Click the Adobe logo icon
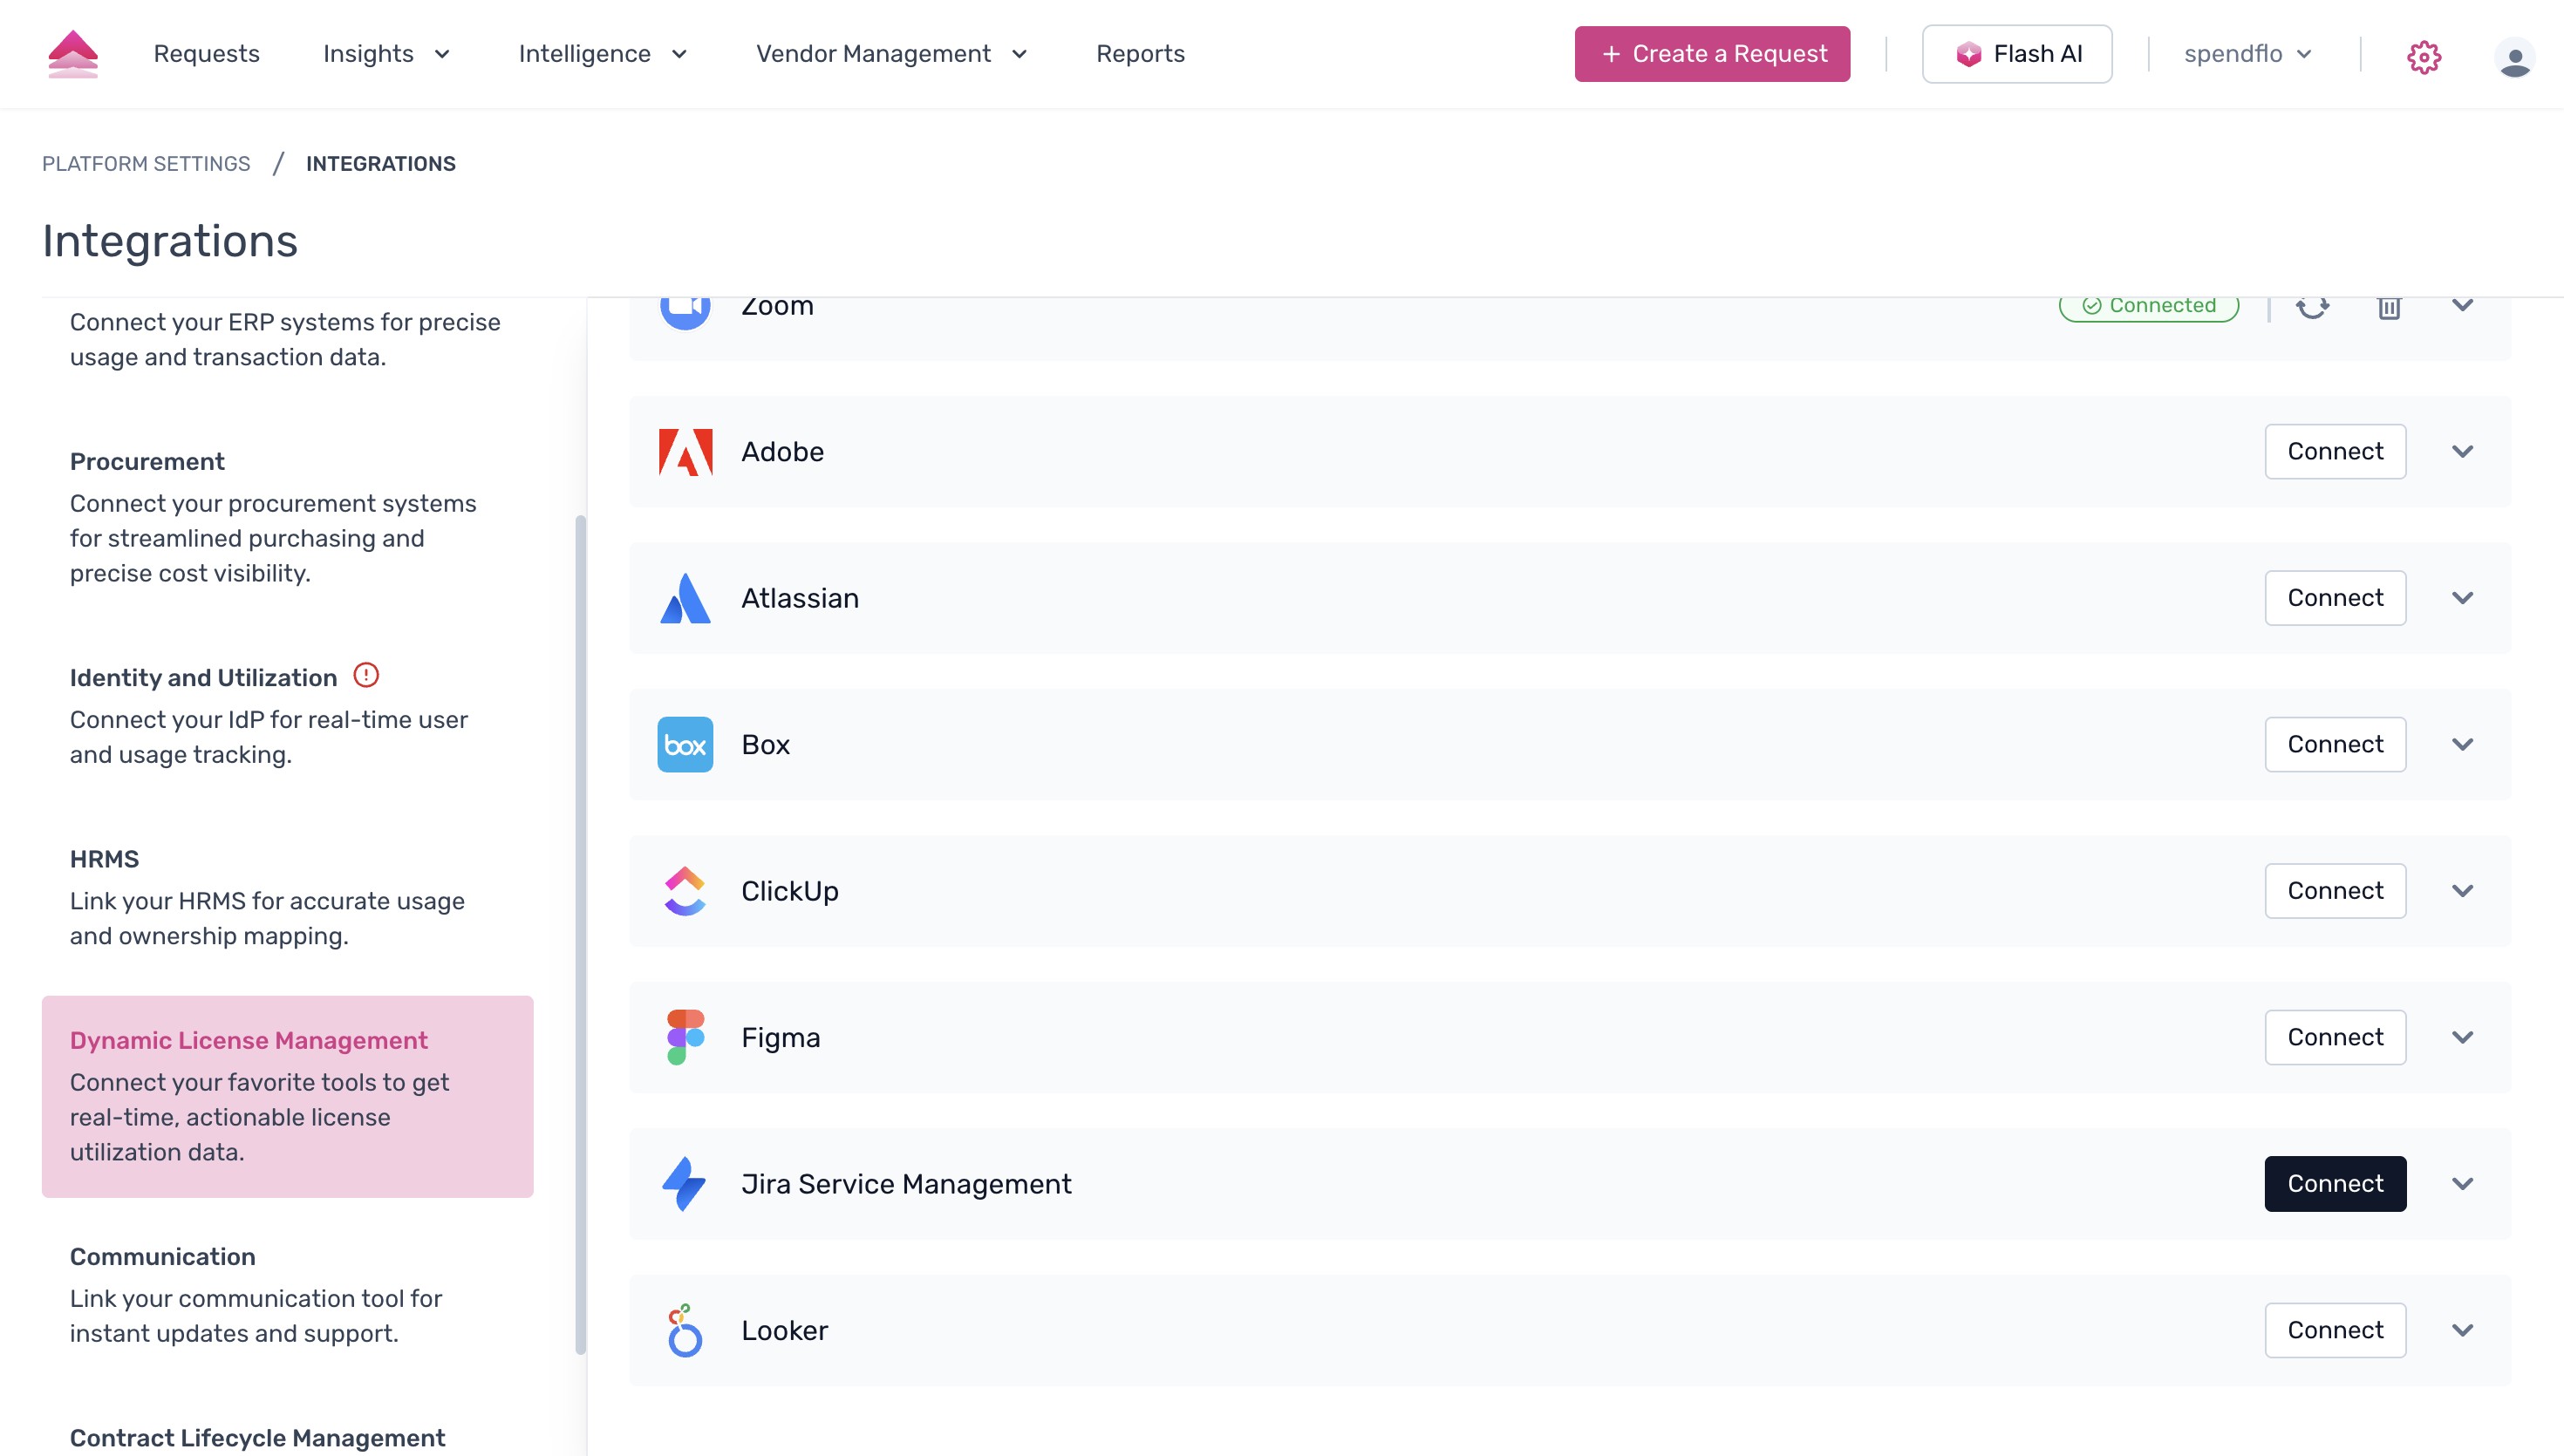 (x=686, y=451)
